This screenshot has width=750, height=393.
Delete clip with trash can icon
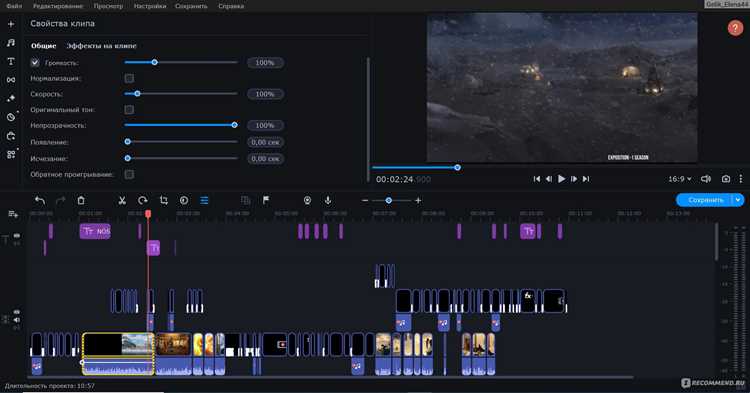click(81, 200)
